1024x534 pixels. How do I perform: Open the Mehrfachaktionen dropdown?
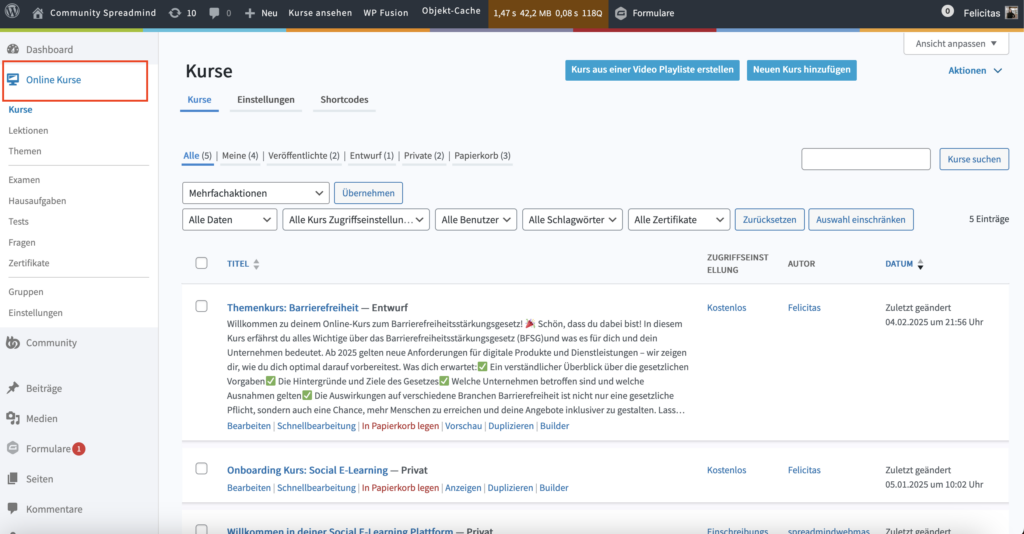click(x=256, y=192)
